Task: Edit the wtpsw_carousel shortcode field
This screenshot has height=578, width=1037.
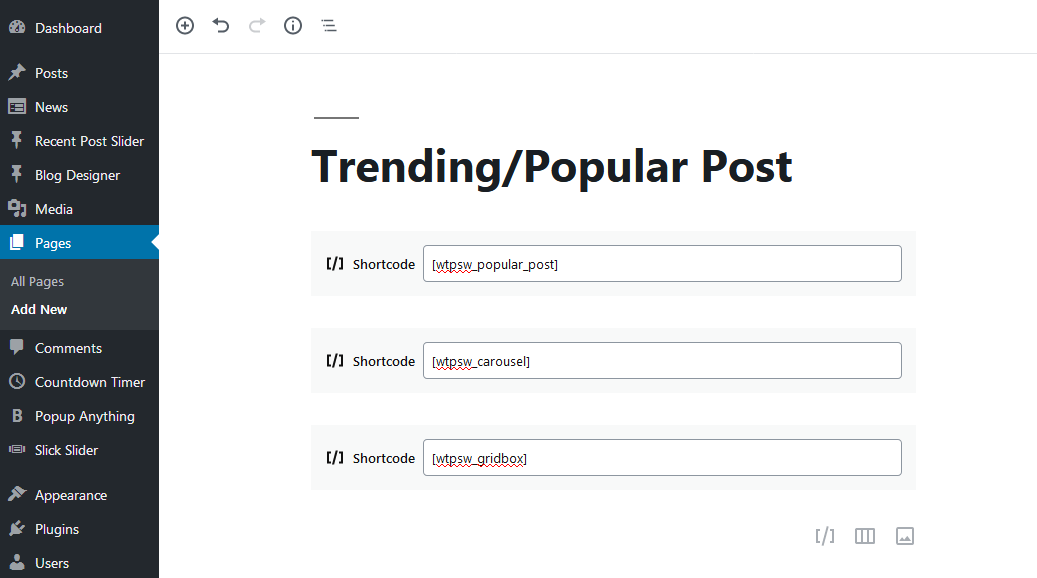Action: click(x=662, y=360)
